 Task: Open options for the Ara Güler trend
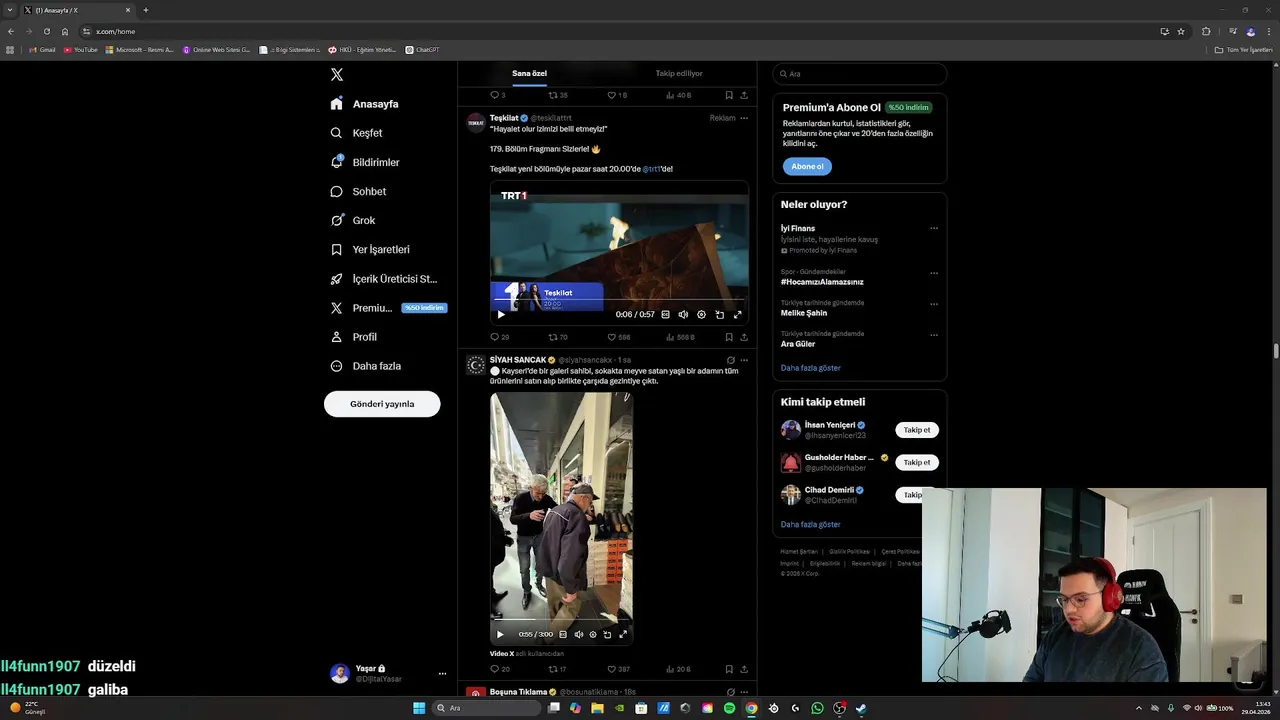[x=934, y=335]
